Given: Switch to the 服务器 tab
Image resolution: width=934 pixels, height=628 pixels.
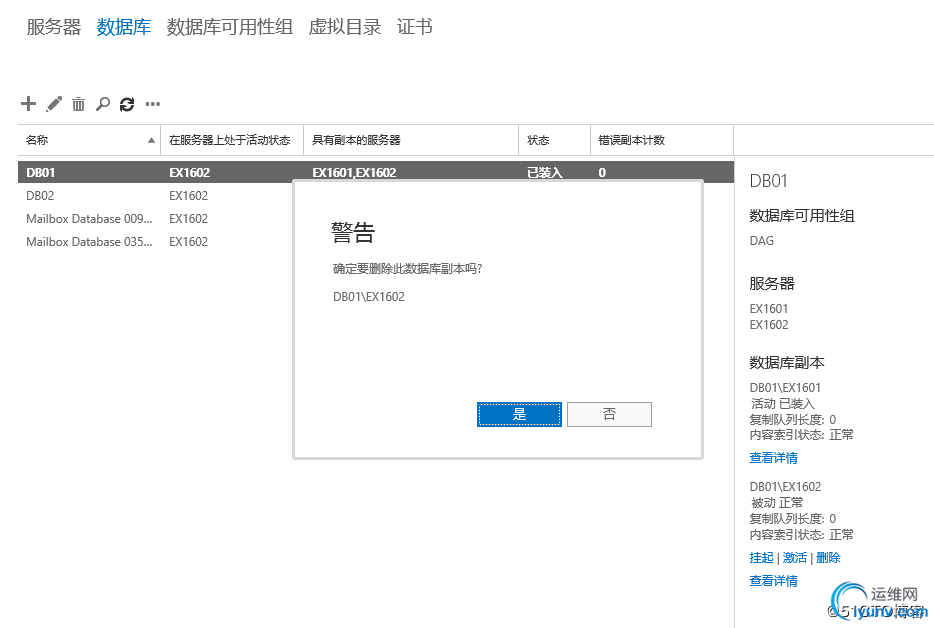Looking at the screenshot, I should pos(54,27).
